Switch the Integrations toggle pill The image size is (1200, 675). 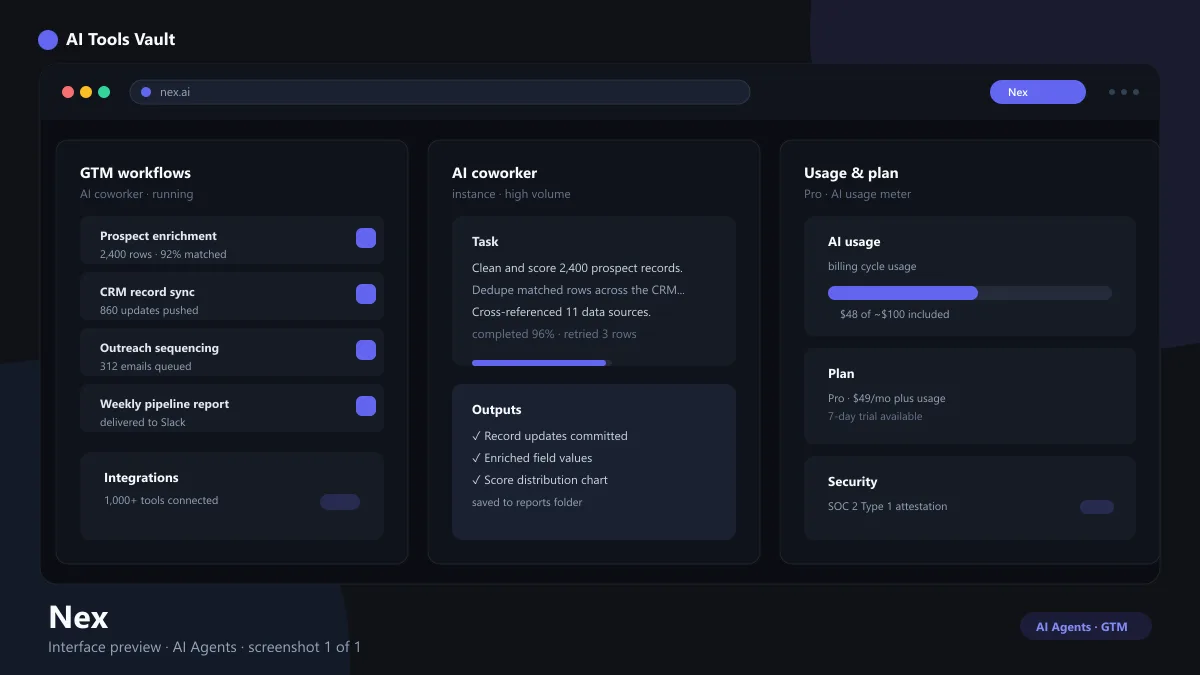(x=340, y=502)
